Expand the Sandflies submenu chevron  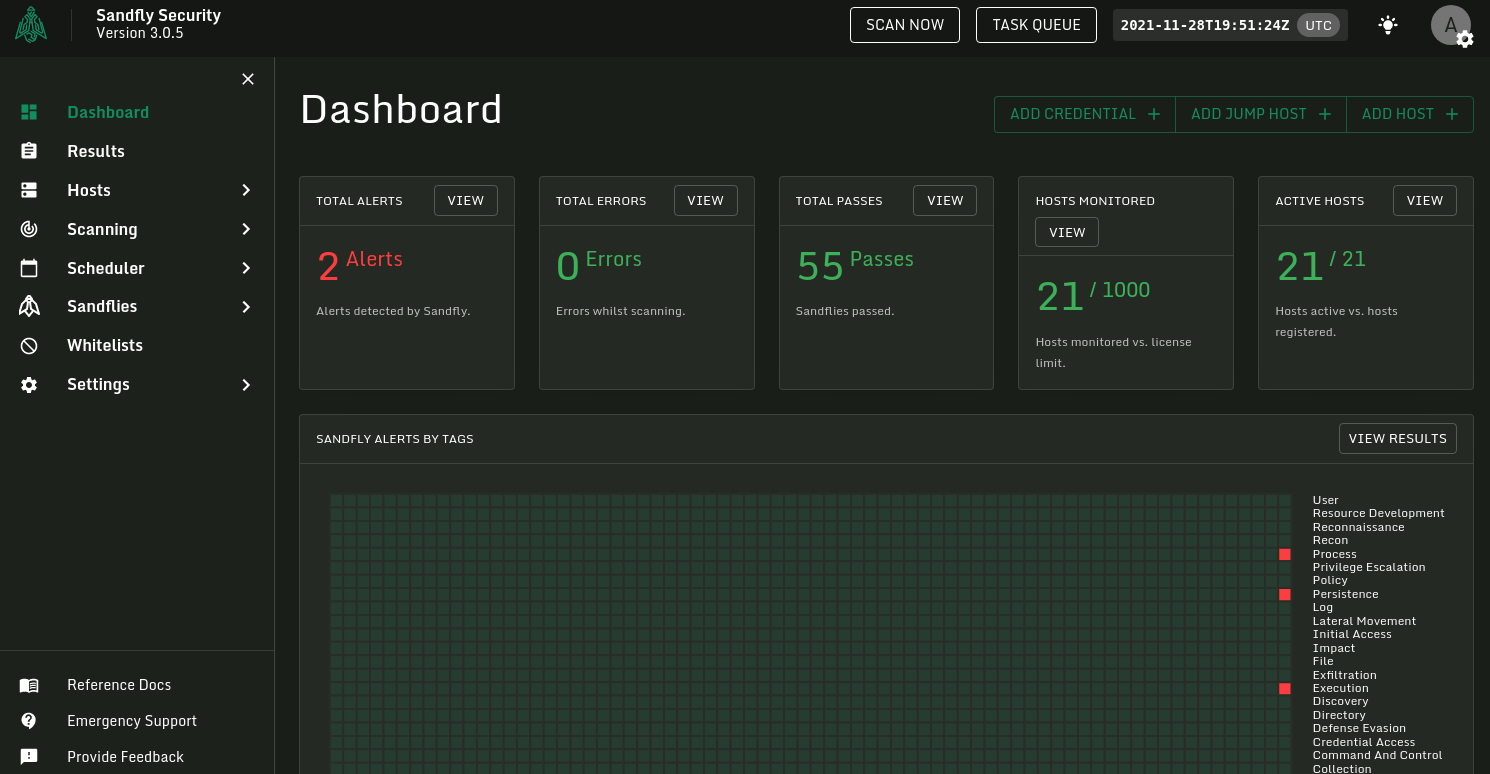coord(246,307)
